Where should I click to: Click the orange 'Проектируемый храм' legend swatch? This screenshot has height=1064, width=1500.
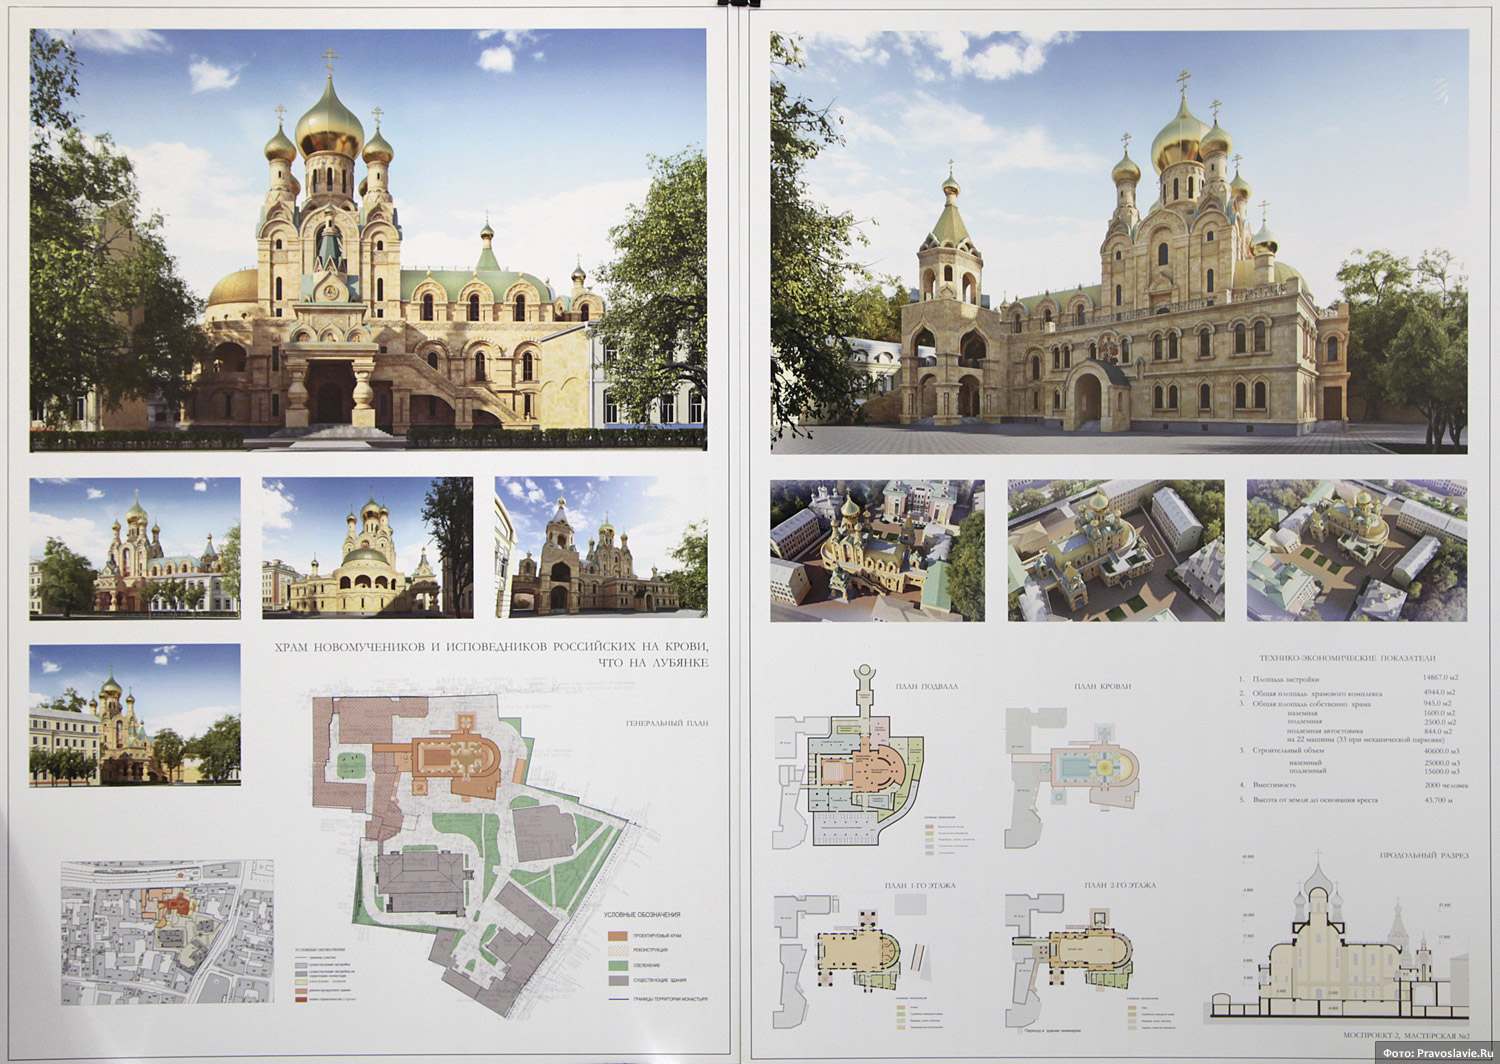[617, 935]
